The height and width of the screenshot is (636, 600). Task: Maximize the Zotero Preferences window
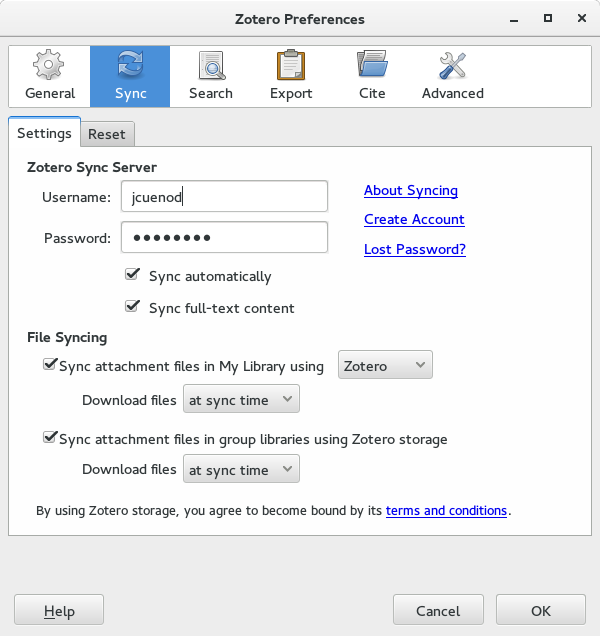(x=548, y=18)
